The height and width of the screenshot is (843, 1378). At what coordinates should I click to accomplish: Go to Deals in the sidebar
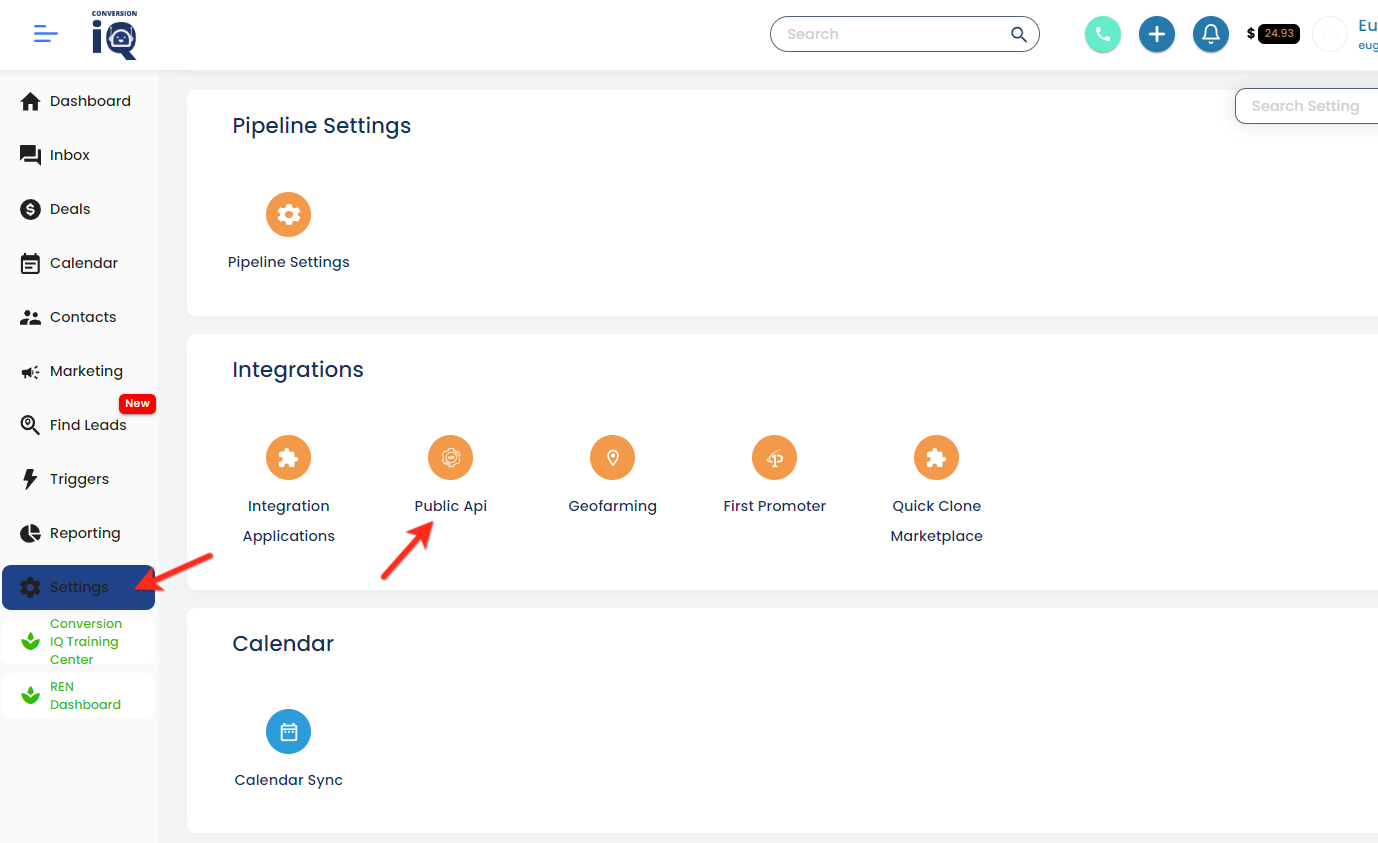(78, 209)
